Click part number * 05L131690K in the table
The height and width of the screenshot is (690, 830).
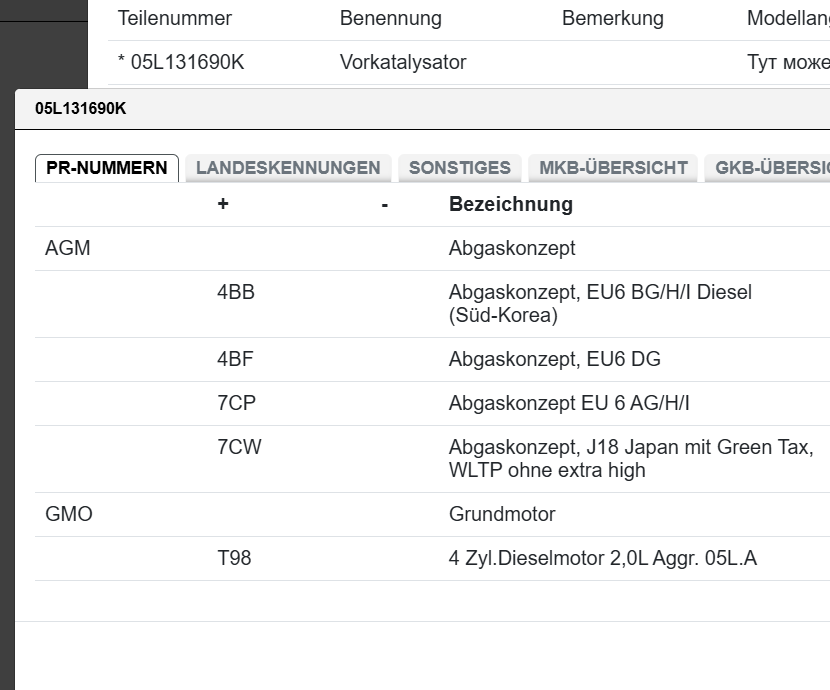181,62
